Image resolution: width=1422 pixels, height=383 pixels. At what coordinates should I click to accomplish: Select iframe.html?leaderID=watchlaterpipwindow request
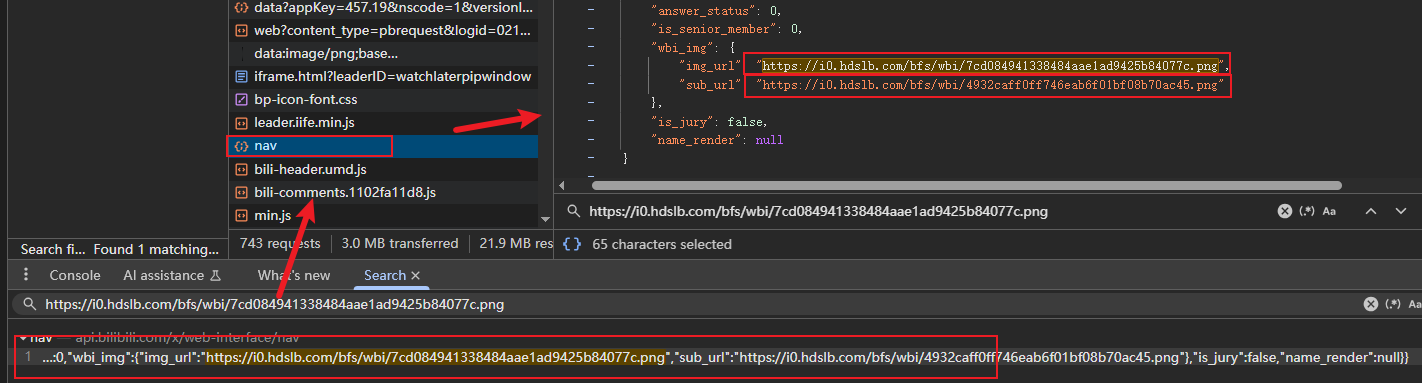point(383,76)
